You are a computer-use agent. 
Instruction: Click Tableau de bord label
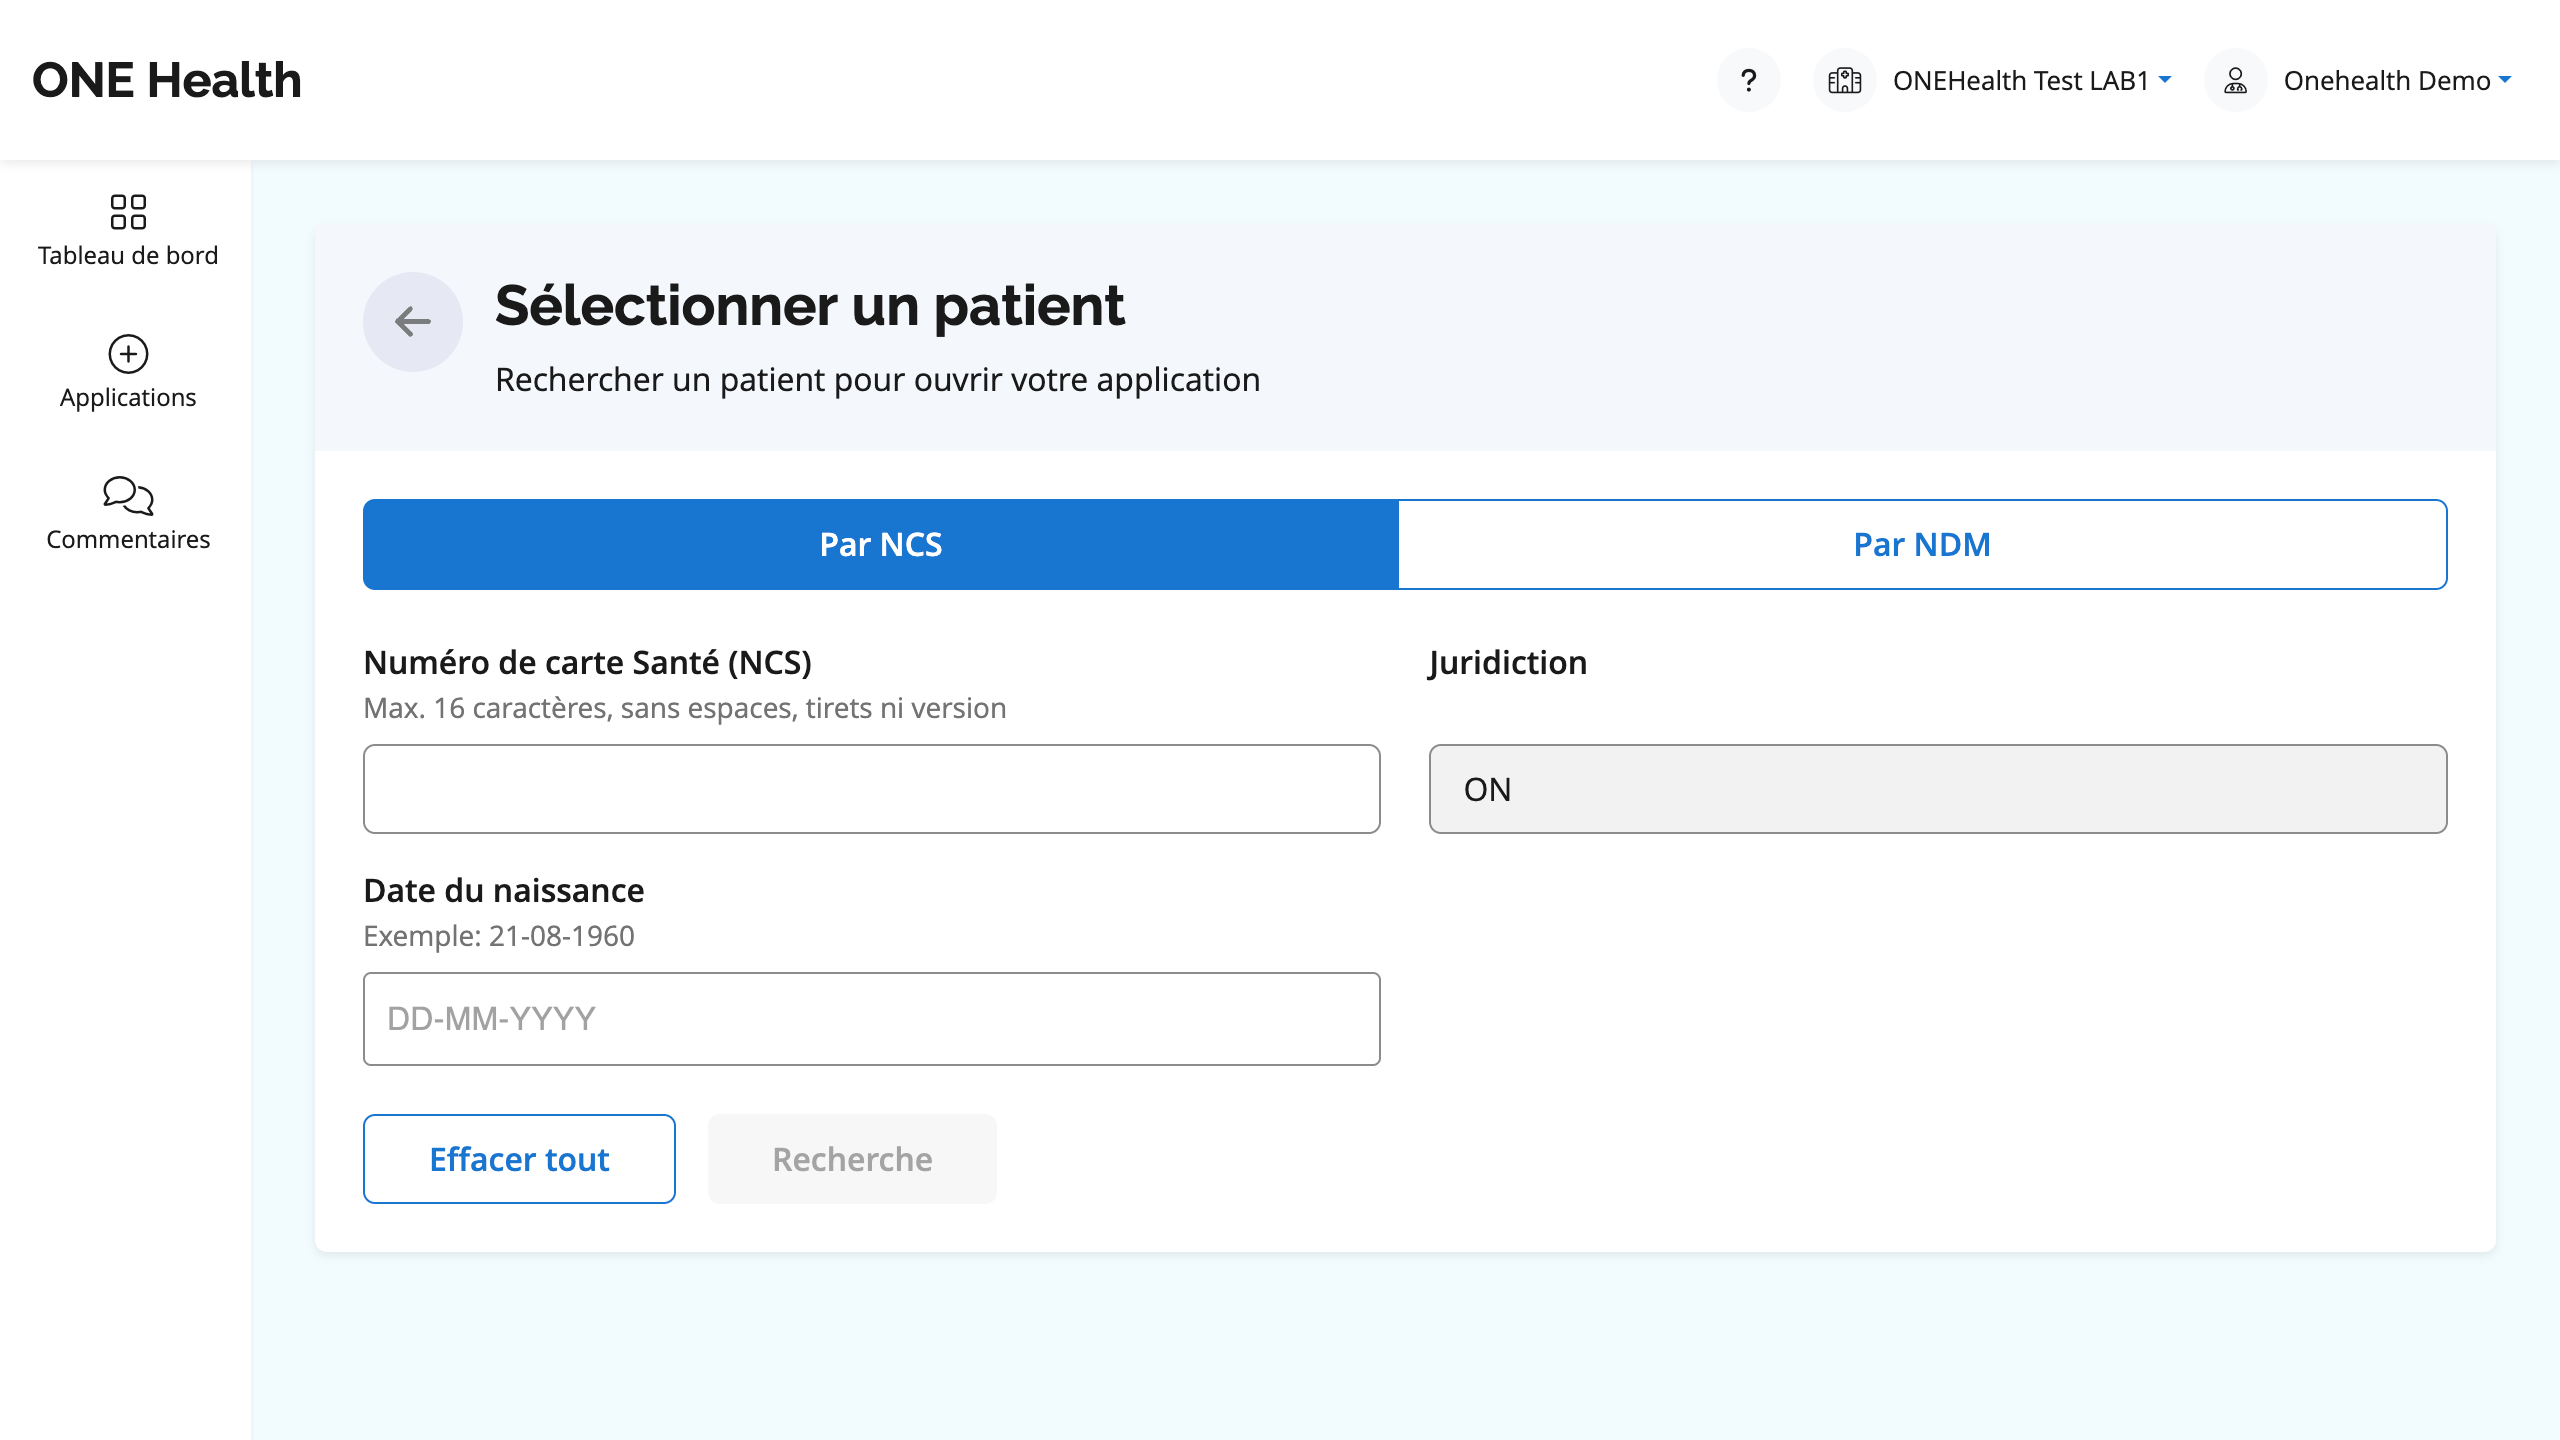pyautogui.click(x=128, y=255)
